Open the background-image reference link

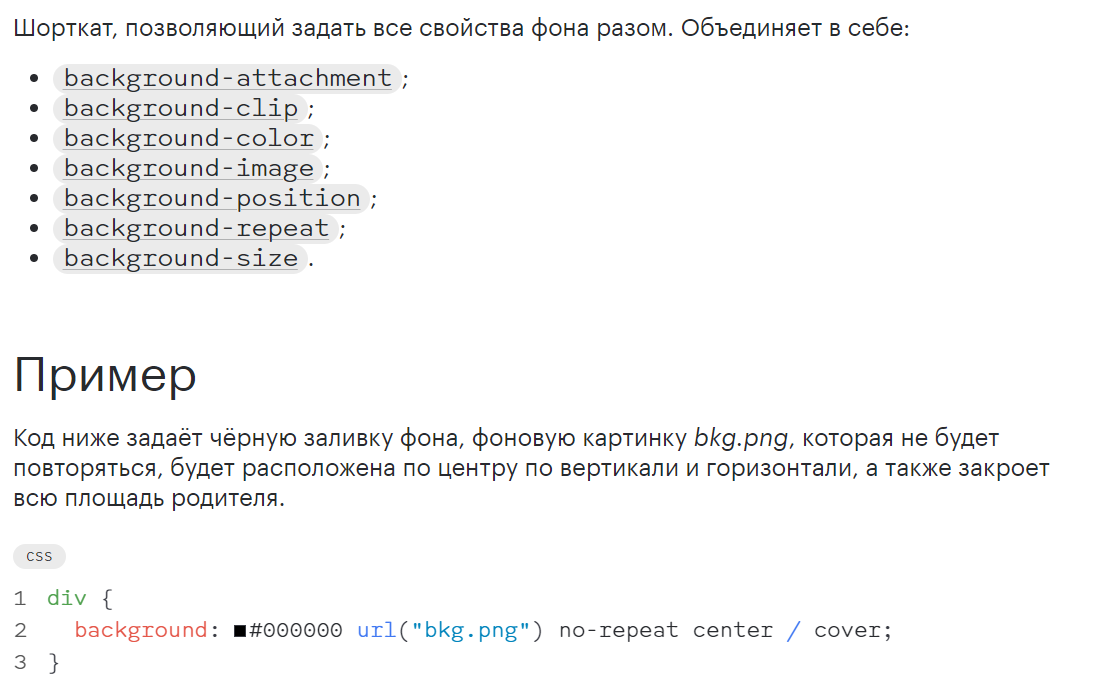coord(189,169)
